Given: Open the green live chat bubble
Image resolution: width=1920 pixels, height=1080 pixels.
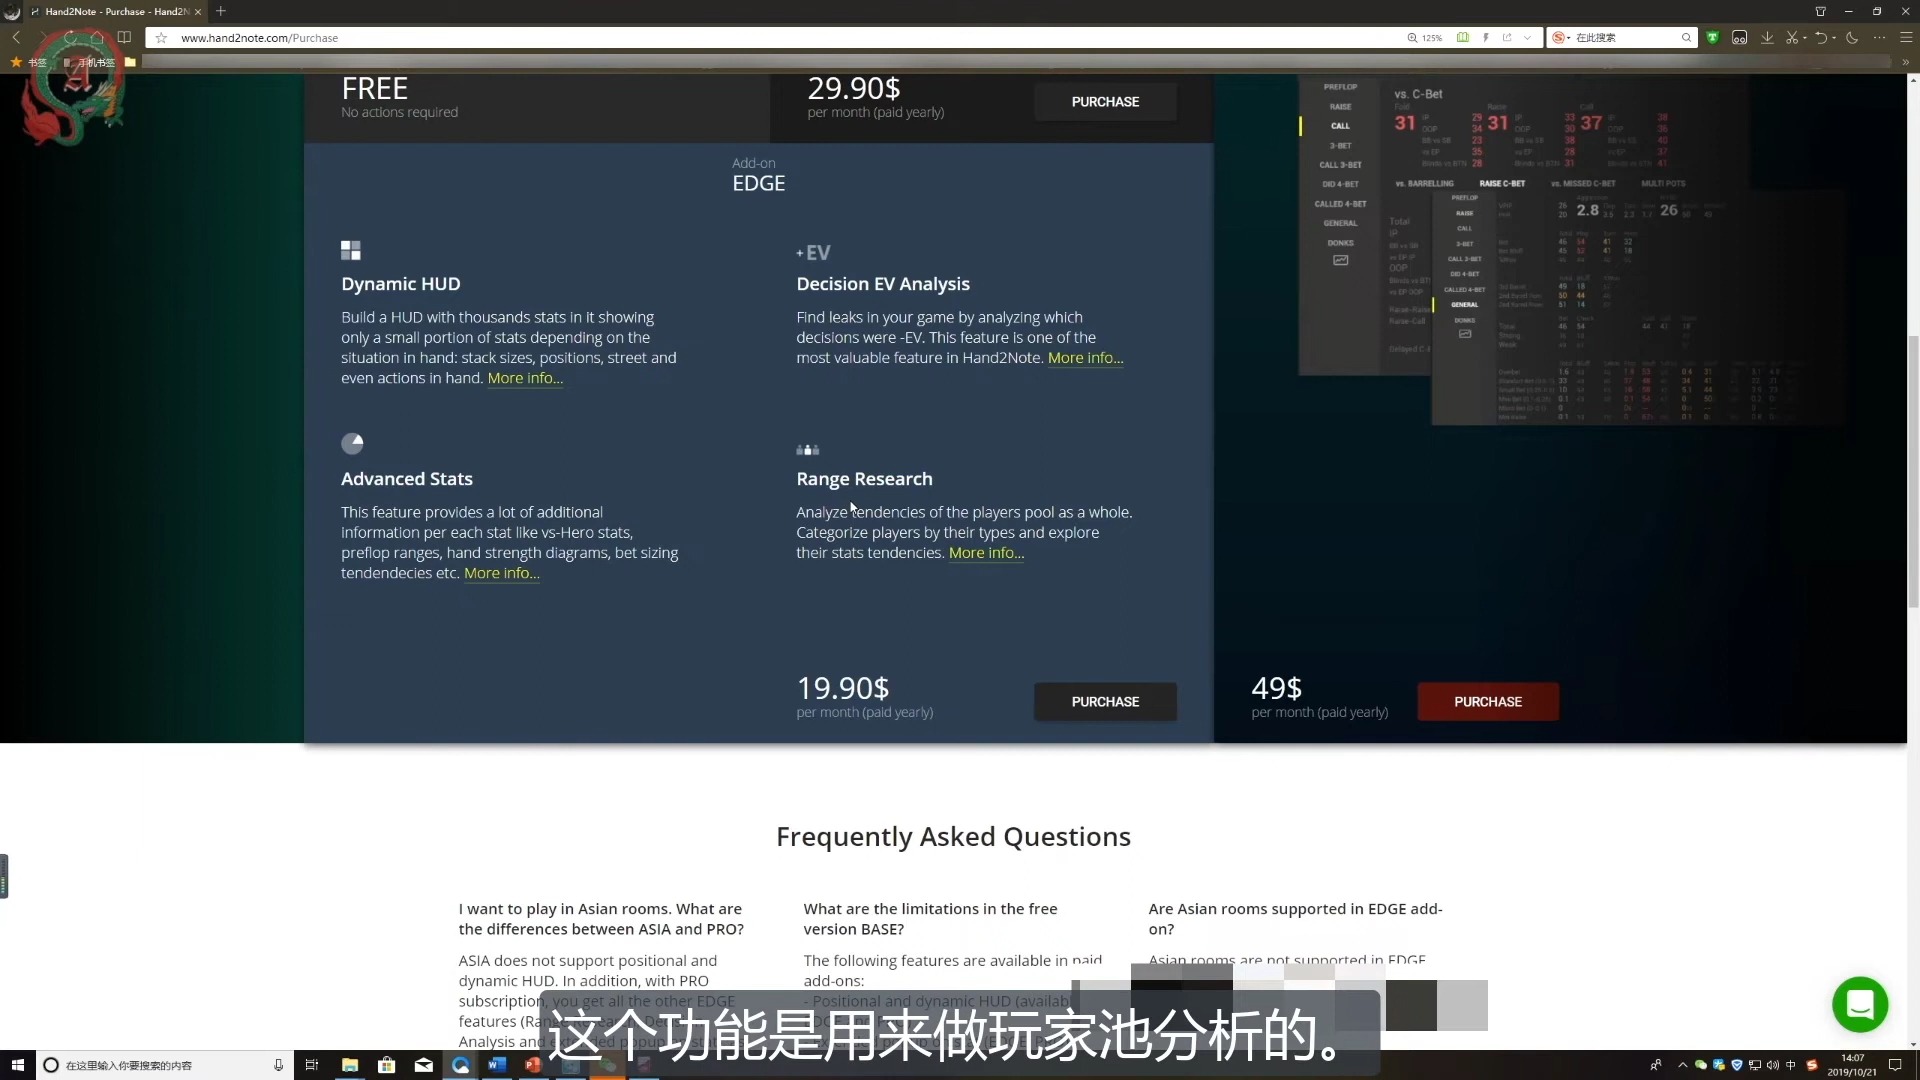Looking at the screenshot, I should [x=1860, y=1004].
